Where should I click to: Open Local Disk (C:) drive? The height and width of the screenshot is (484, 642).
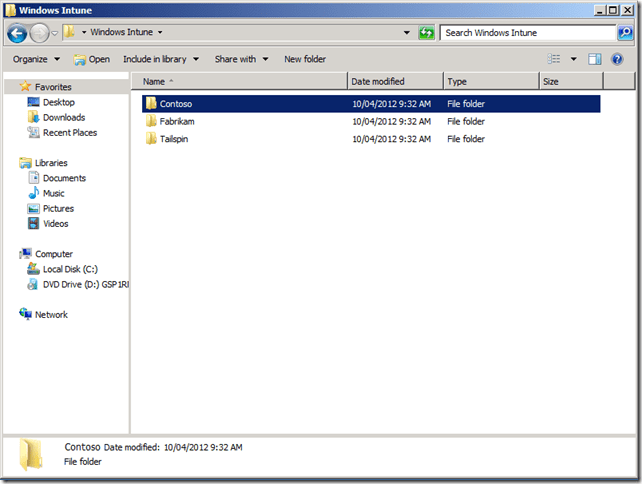point(70,269)
